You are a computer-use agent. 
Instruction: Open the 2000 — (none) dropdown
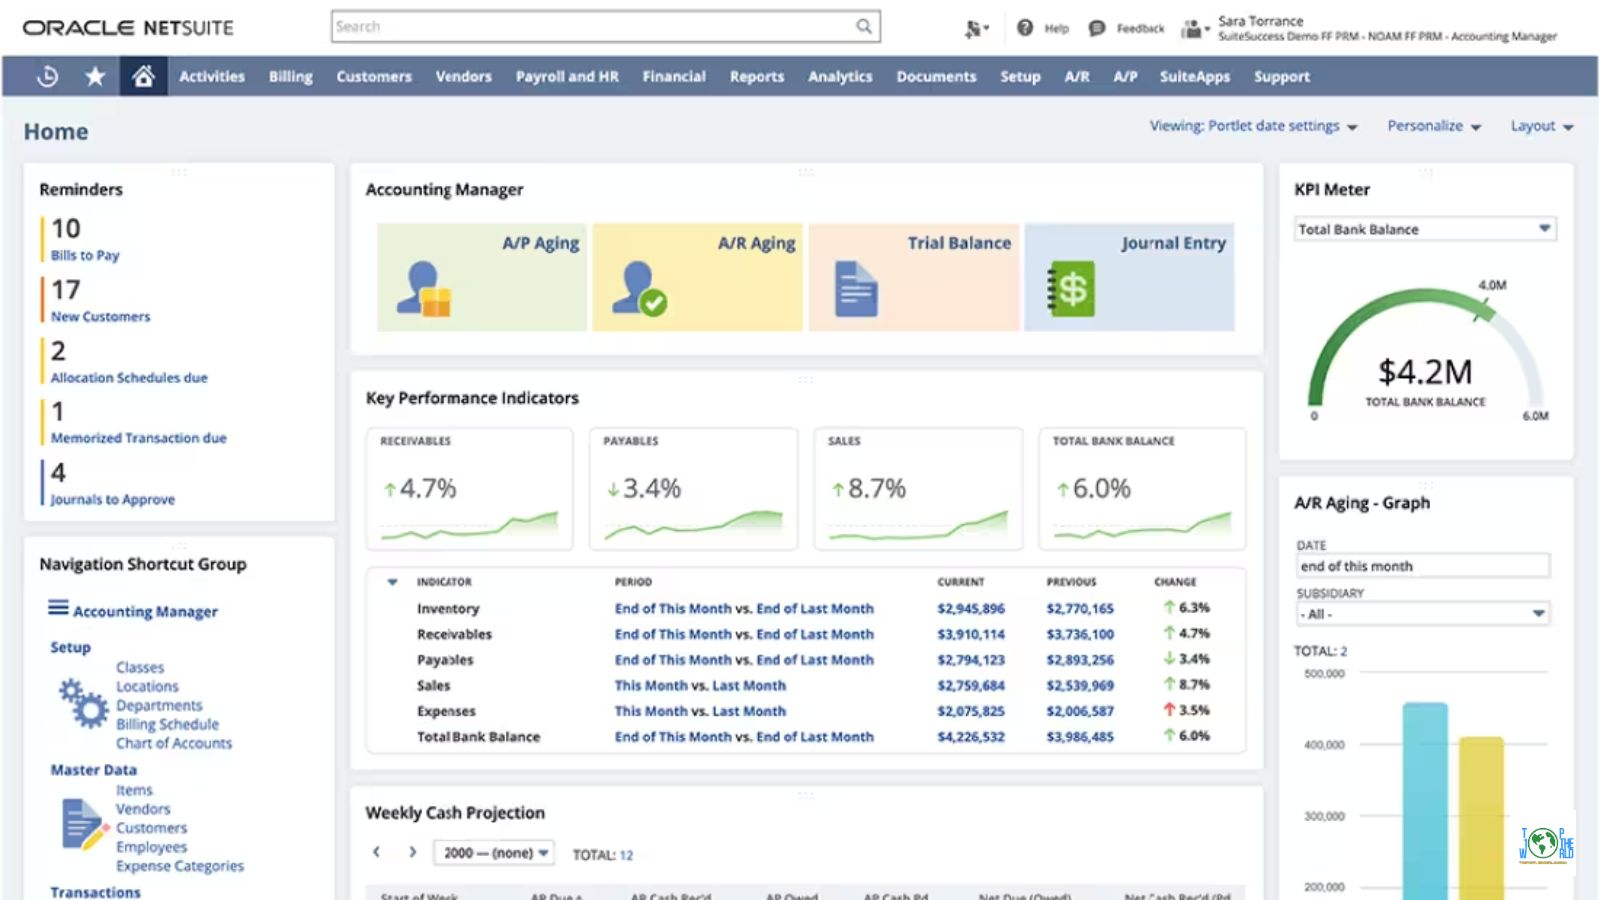click(x=494, y=853)
